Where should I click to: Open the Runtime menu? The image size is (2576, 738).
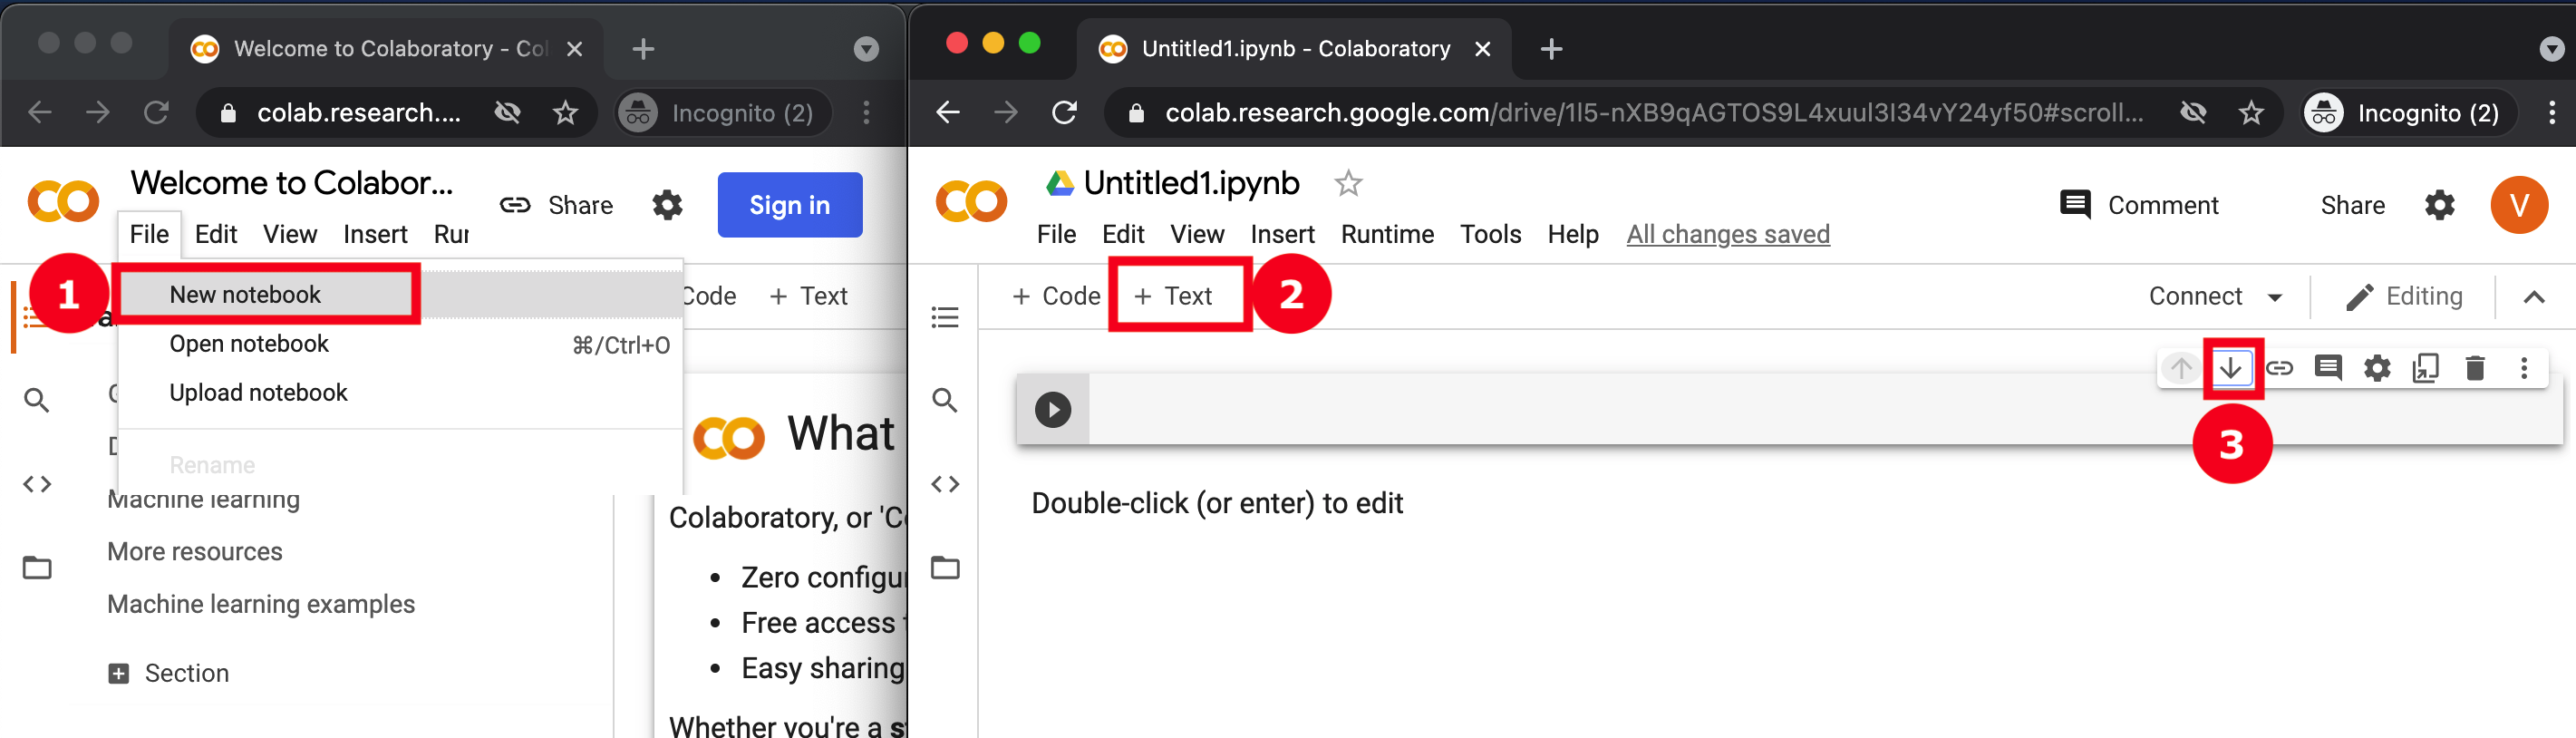click(x=1387, y=234)
